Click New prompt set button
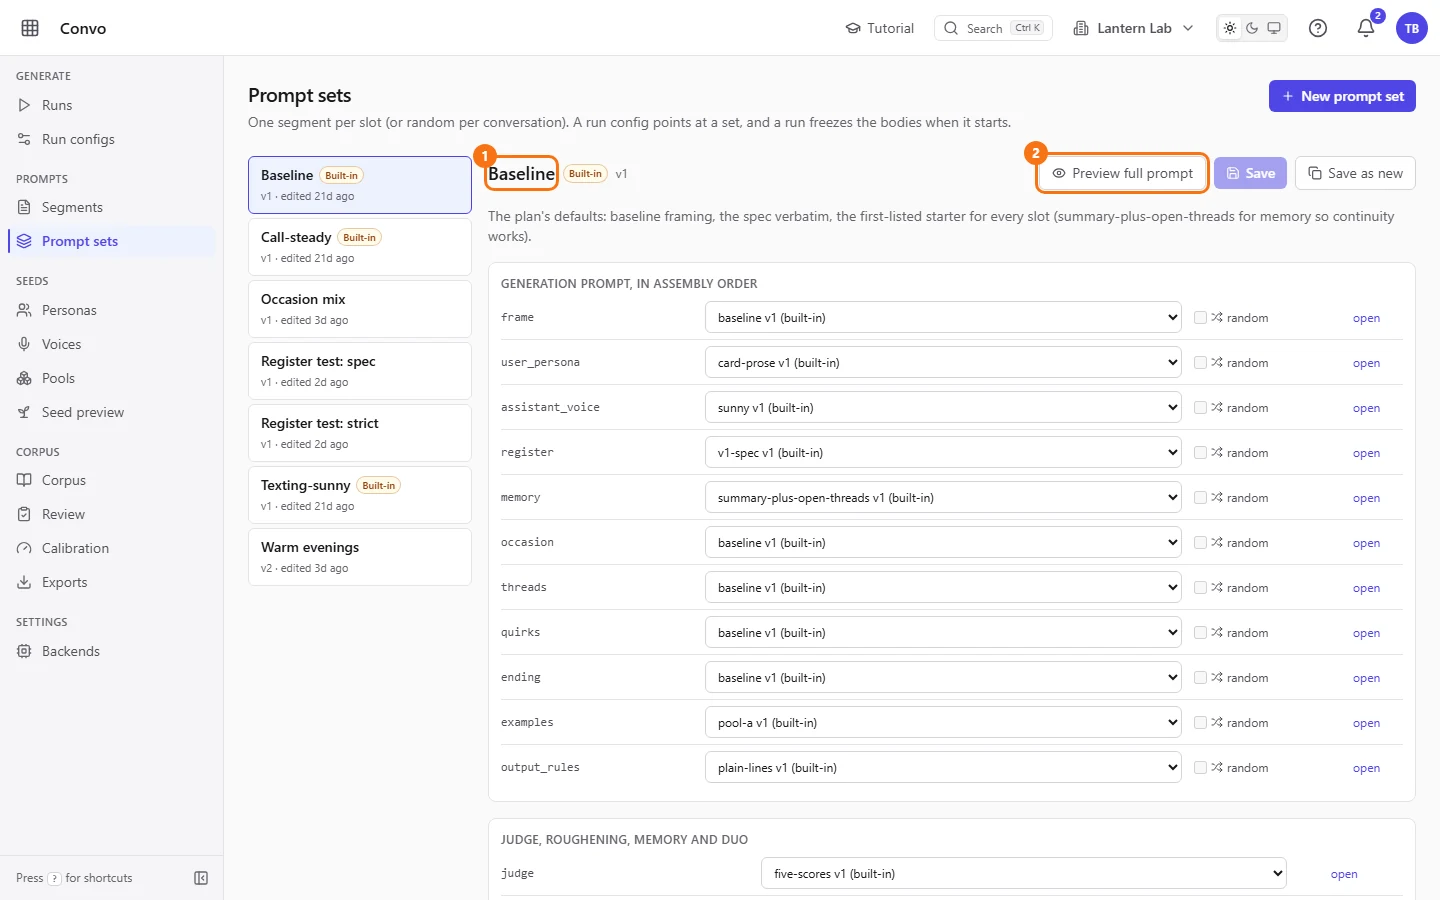This screenshot has width=1440, height=900. point(1342,96)
